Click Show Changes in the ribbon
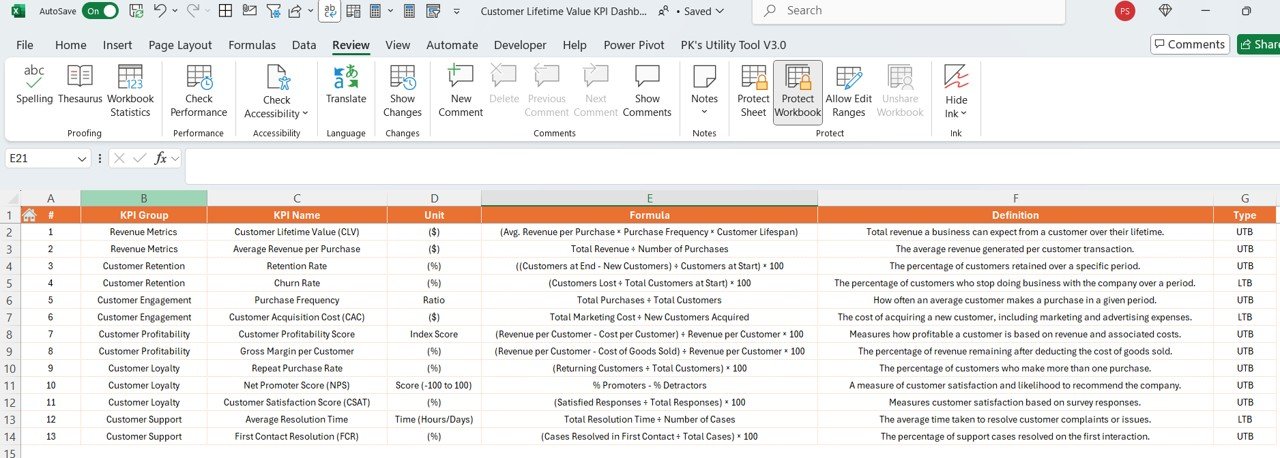Viewport: 1280px width, 458px height. 402,90
